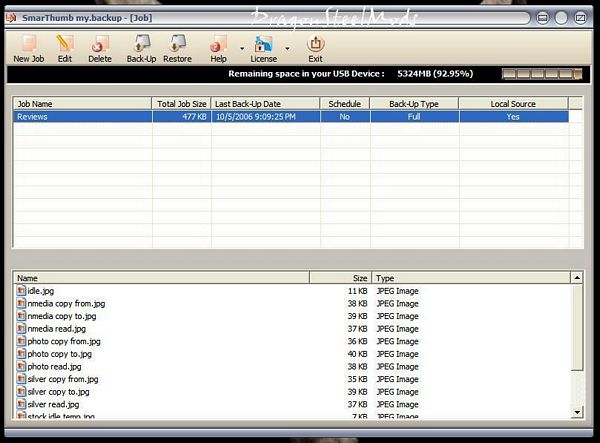
Task: Sort by Total Job Size column header
Action: coord(181,104)
